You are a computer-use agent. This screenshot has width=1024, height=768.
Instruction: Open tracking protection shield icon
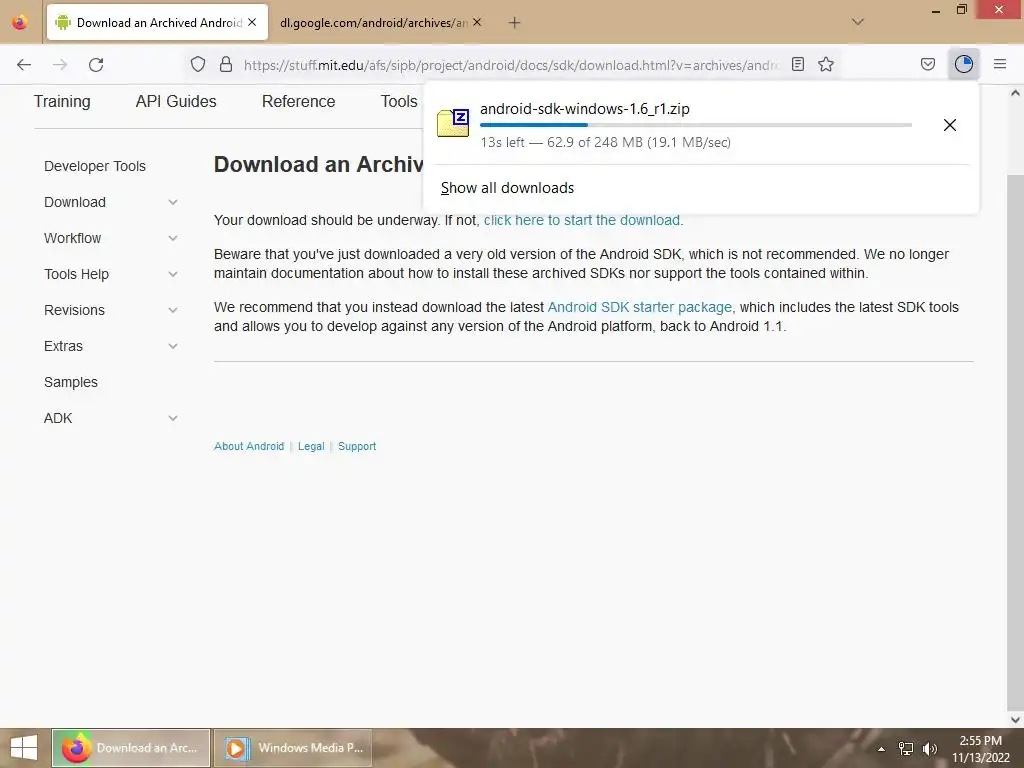(198, 64)
